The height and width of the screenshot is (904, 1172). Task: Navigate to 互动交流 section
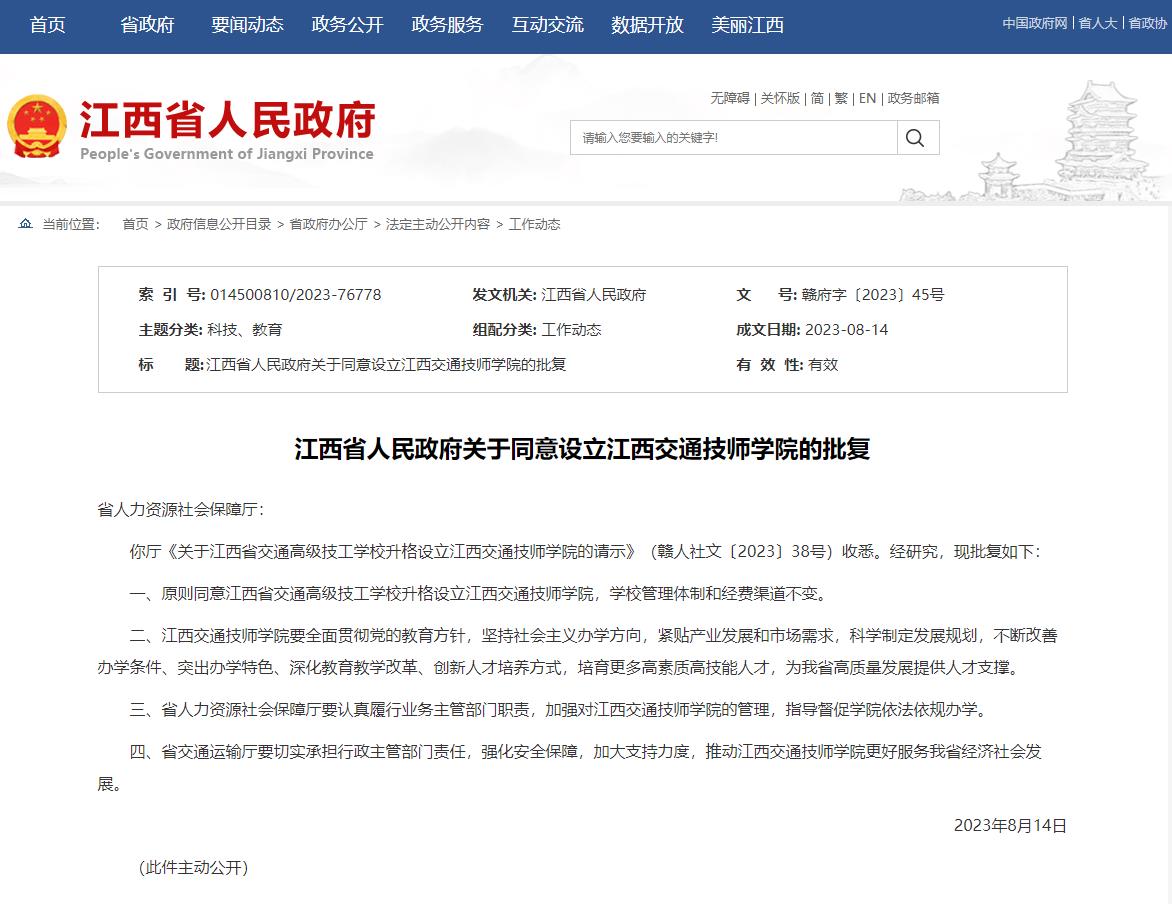point(547,25)
